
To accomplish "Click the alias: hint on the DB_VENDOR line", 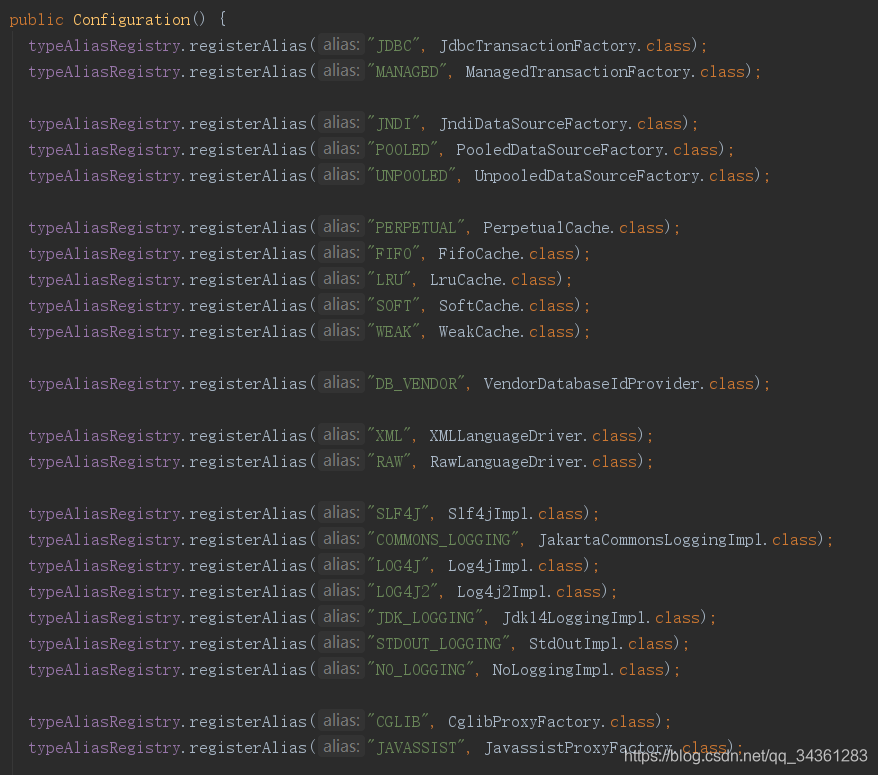I will click(341, 383).
